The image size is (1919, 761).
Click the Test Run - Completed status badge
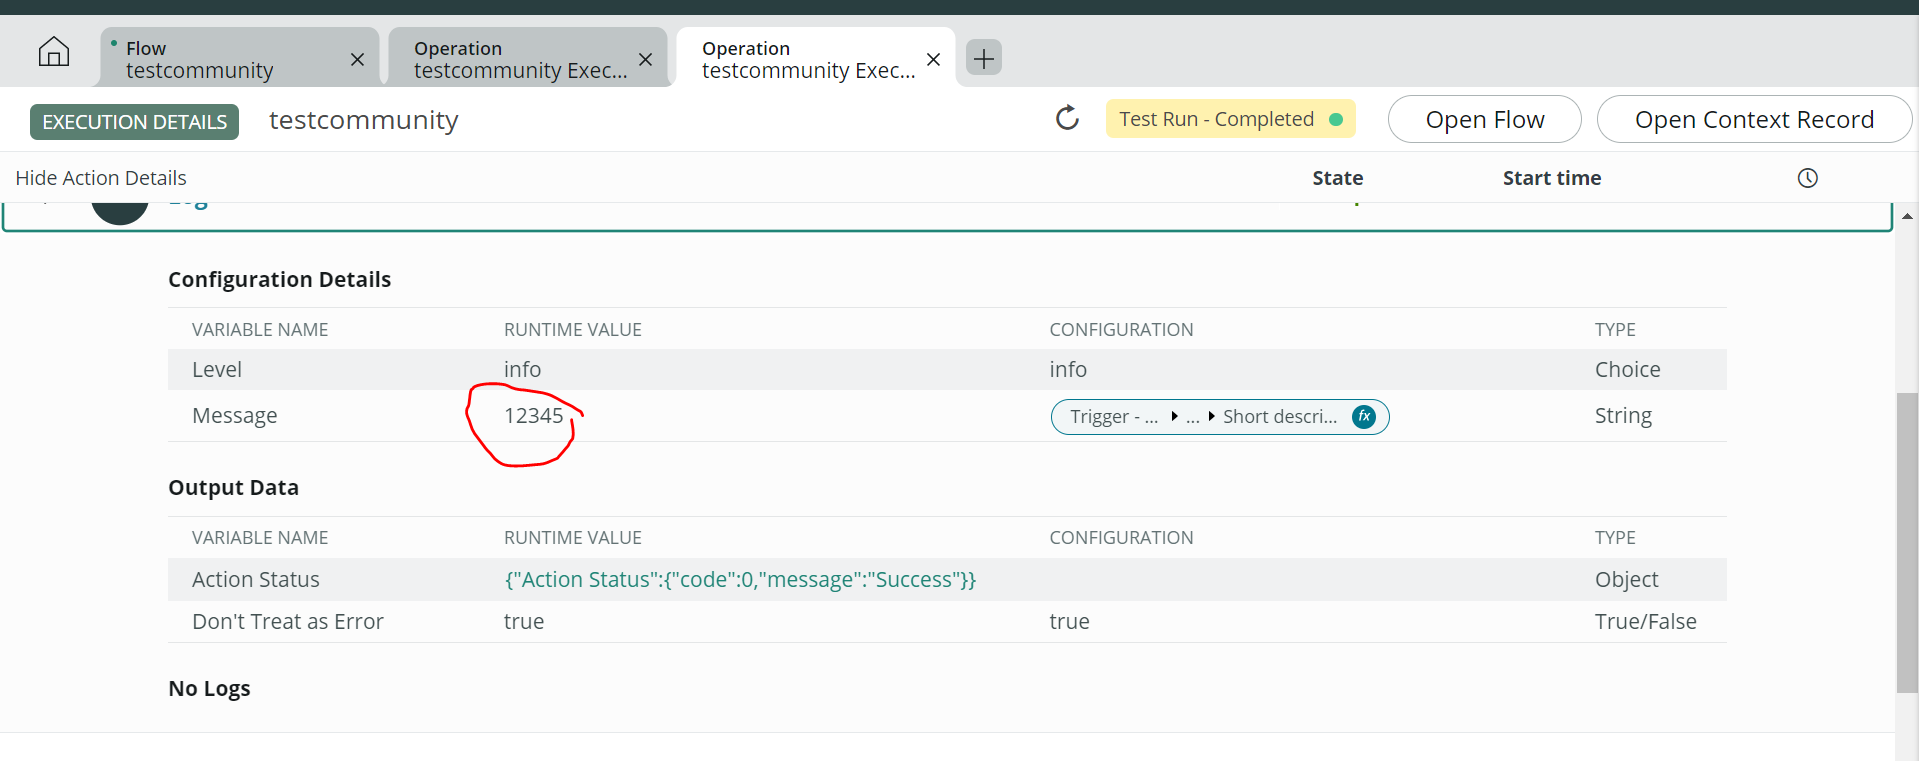tap(1230, 119)
